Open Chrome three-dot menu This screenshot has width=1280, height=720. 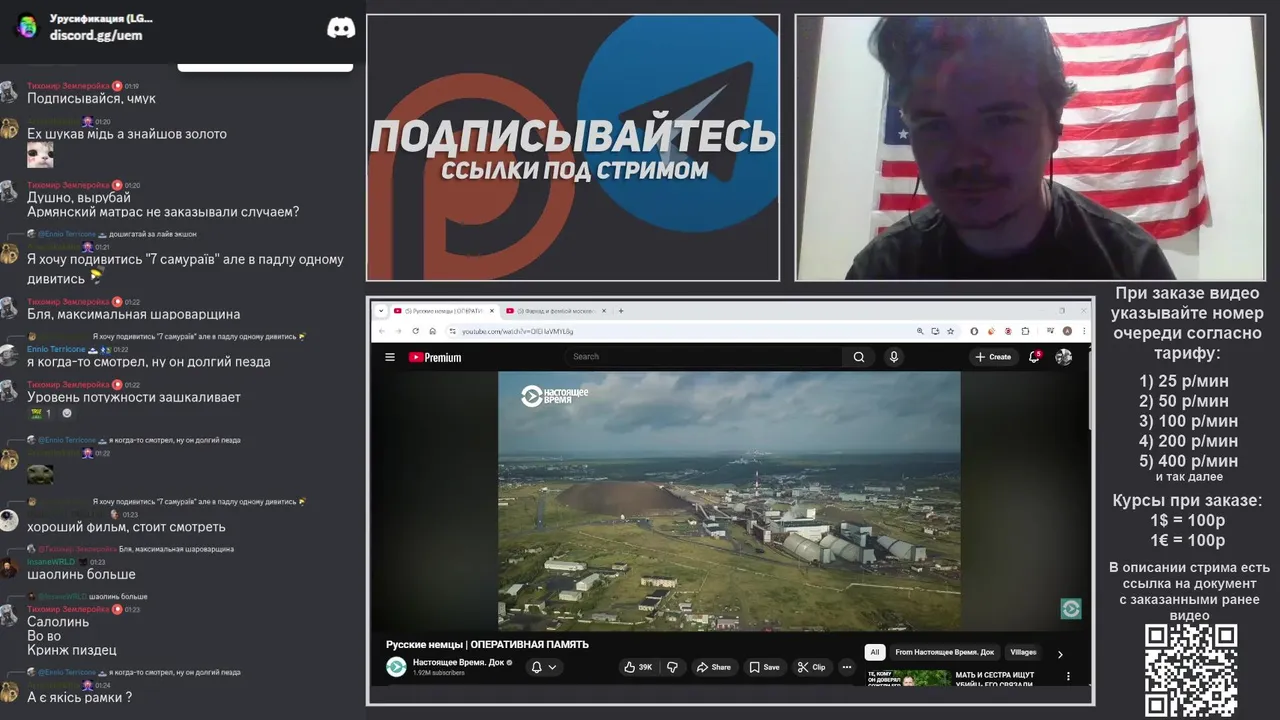(1084, 331)
